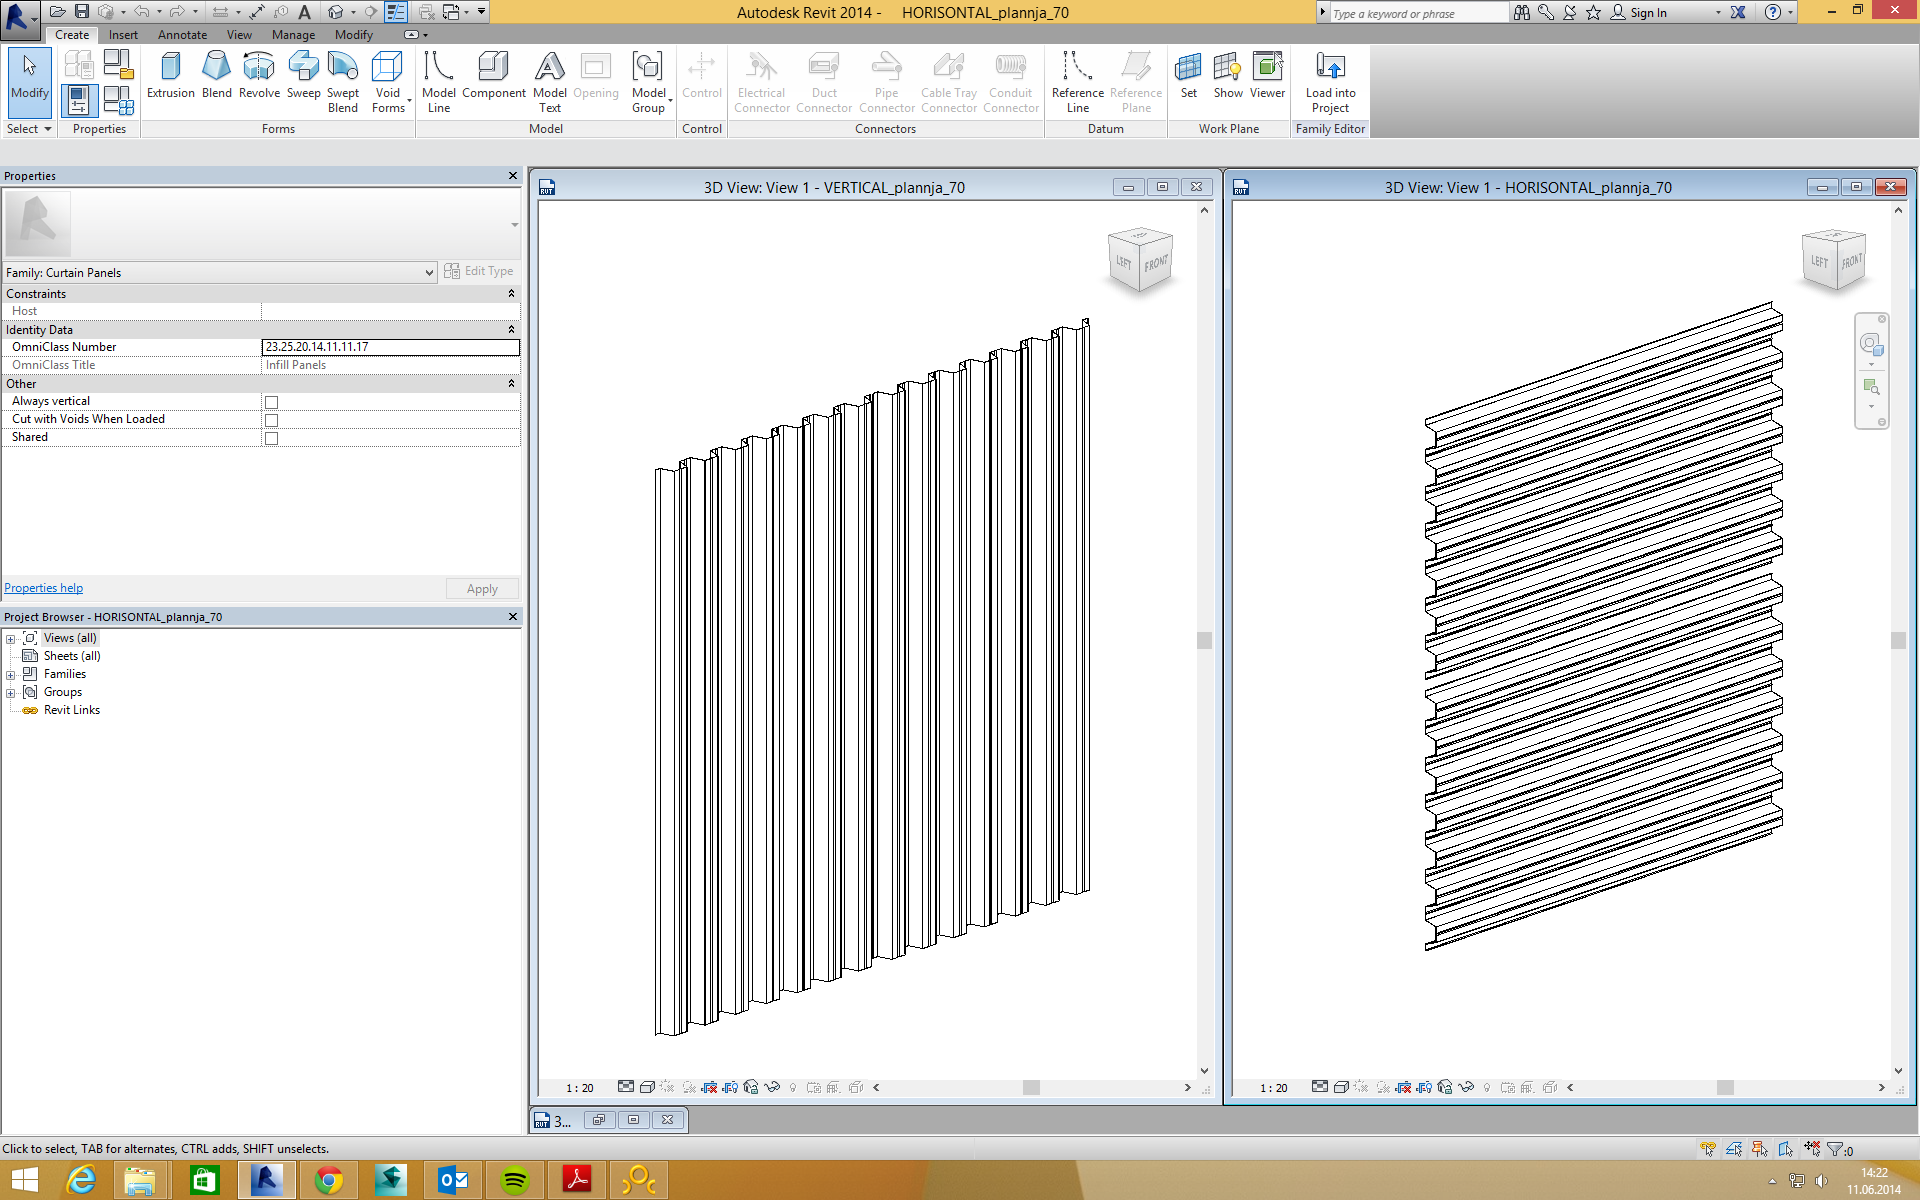
Task: Enable the Always vertical checkbox
Action: click(271, 402)
